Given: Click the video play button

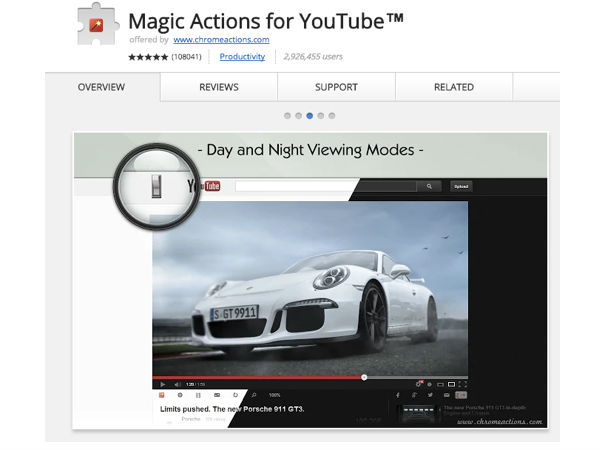Looking at the screenshot, I should coord(163,384).
